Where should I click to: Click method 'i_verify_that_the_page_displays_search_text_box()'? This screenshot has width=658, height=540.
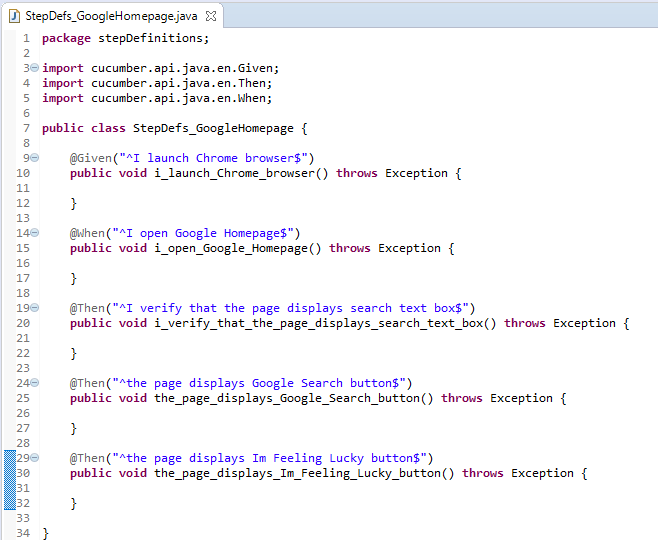[x=325, y=323]
